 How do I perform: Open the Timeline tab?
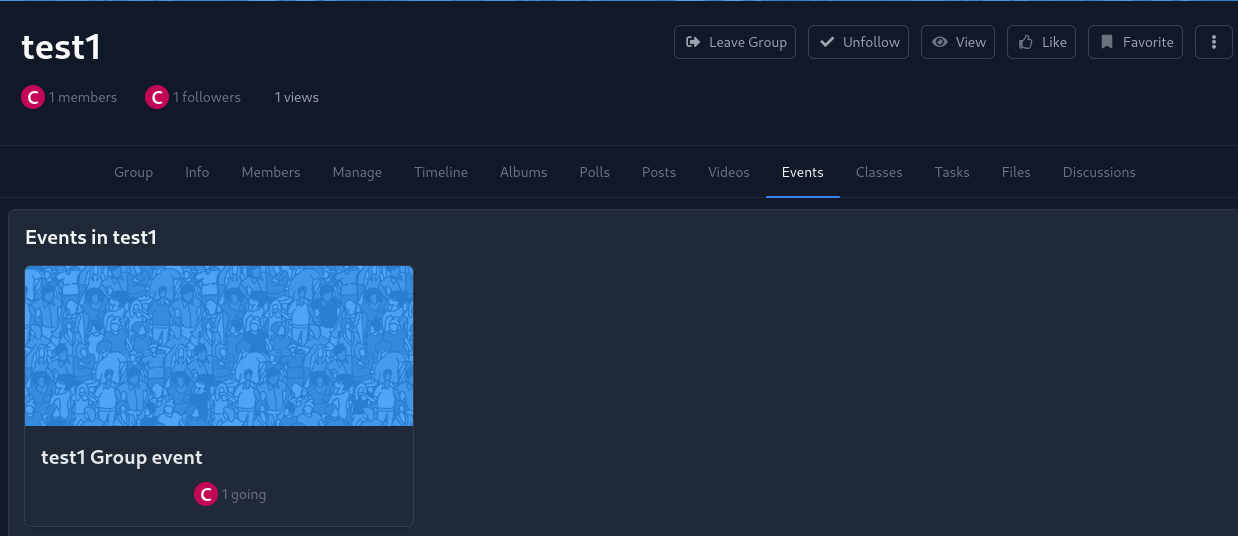(441, 172)
